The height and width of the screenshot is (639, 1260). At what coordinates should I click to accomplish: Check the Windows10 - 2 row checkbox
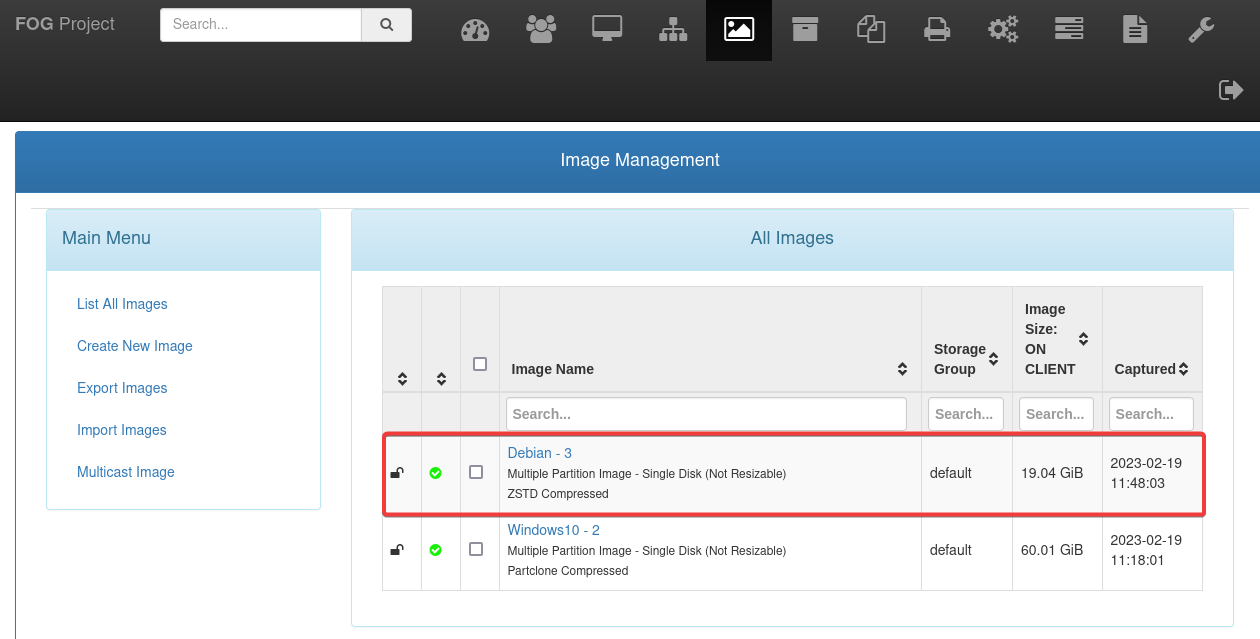(x=476, y=549)
